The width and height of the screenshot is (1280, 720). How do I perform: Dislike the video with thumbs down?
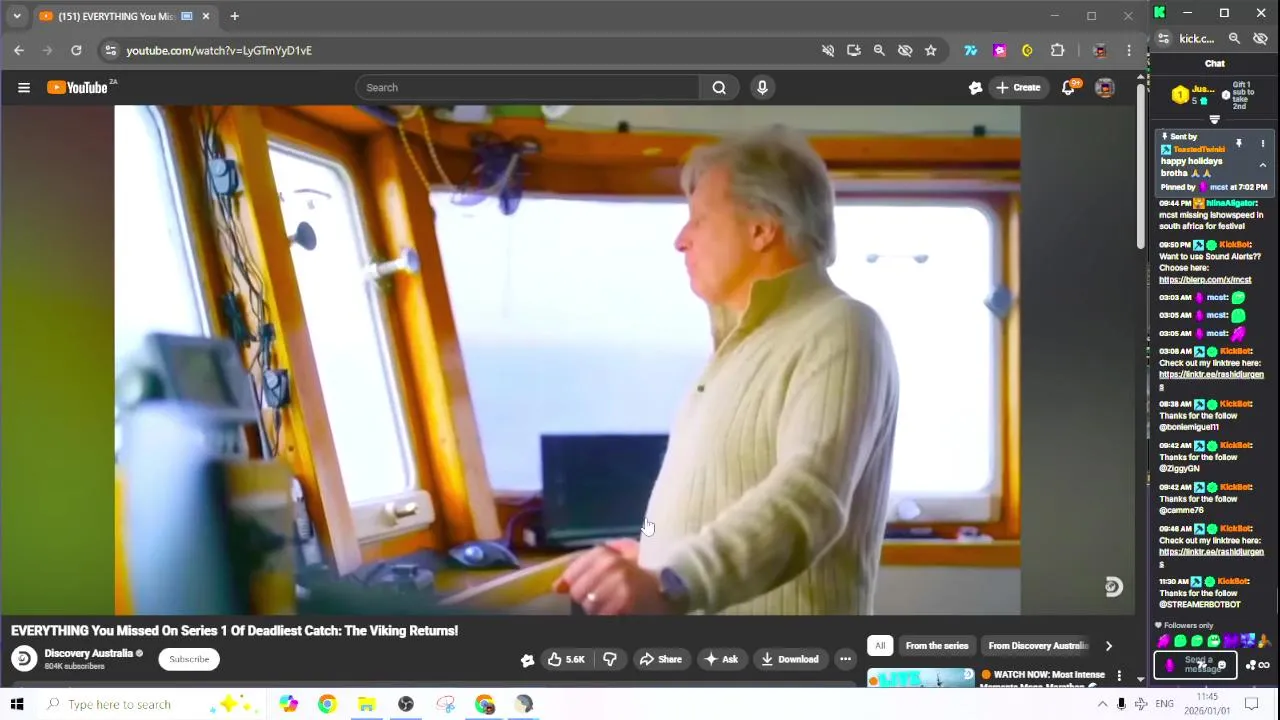(x=609, y=659)
